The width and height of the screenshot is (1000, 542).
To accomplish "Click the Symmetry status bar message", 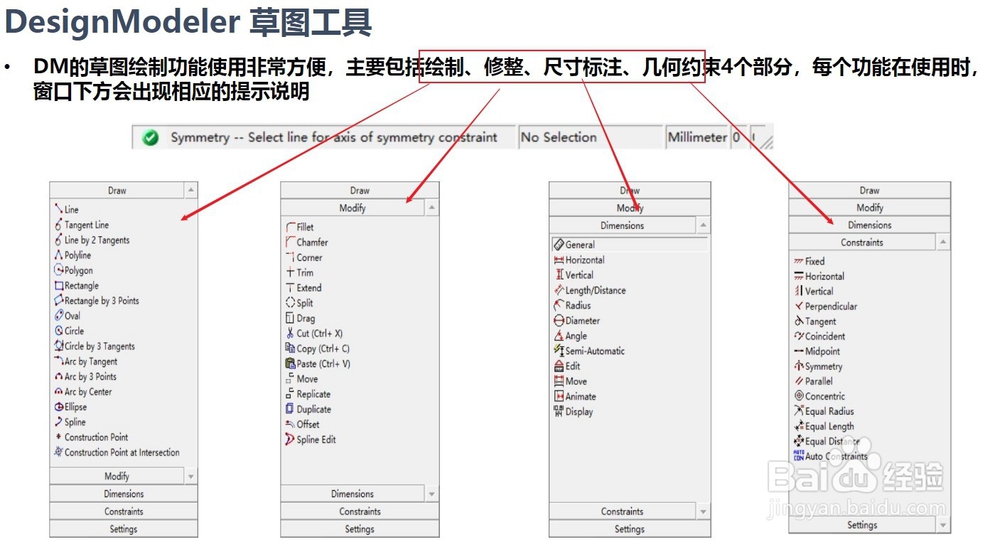I will (x=334, y=137).
